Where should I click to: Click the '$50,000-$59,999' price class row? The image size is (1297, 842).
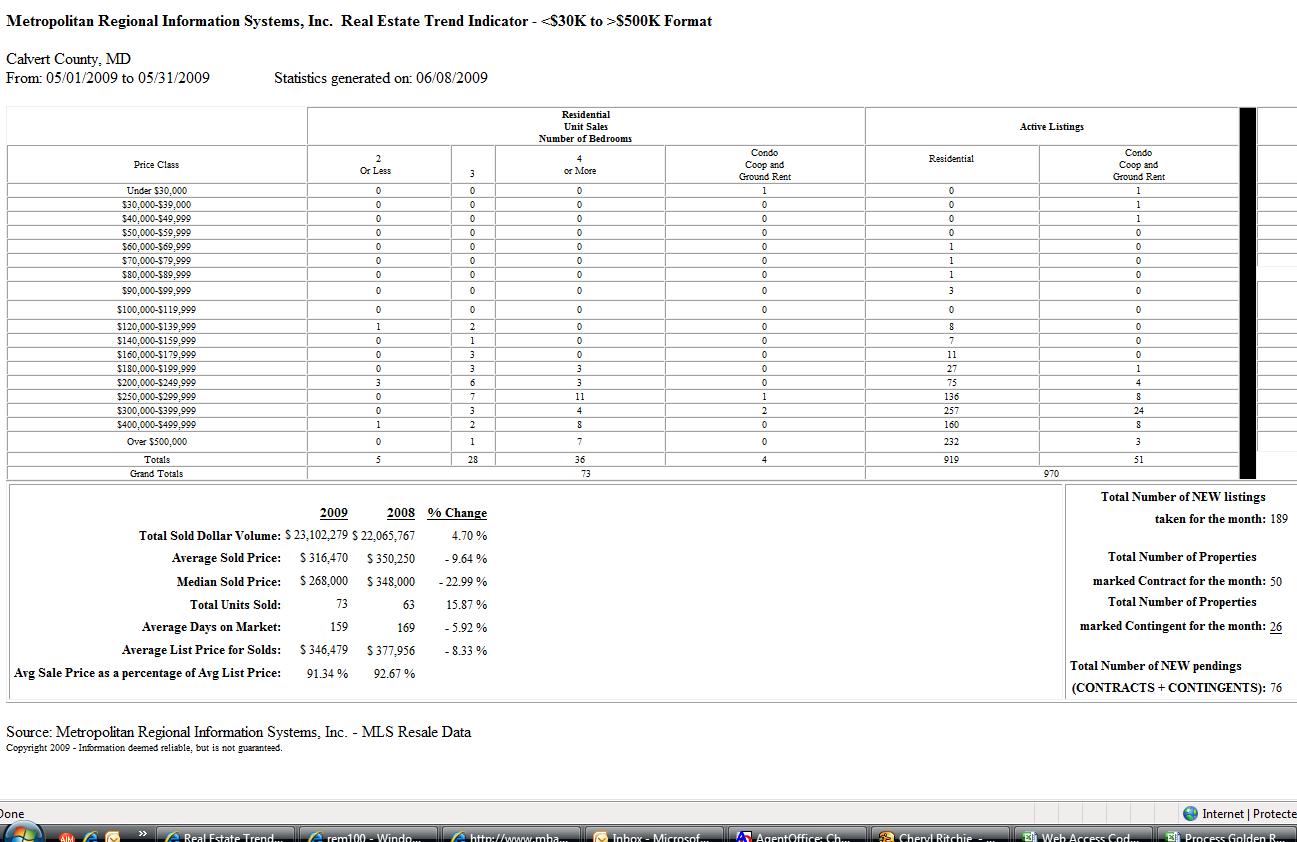pos(157,232)
